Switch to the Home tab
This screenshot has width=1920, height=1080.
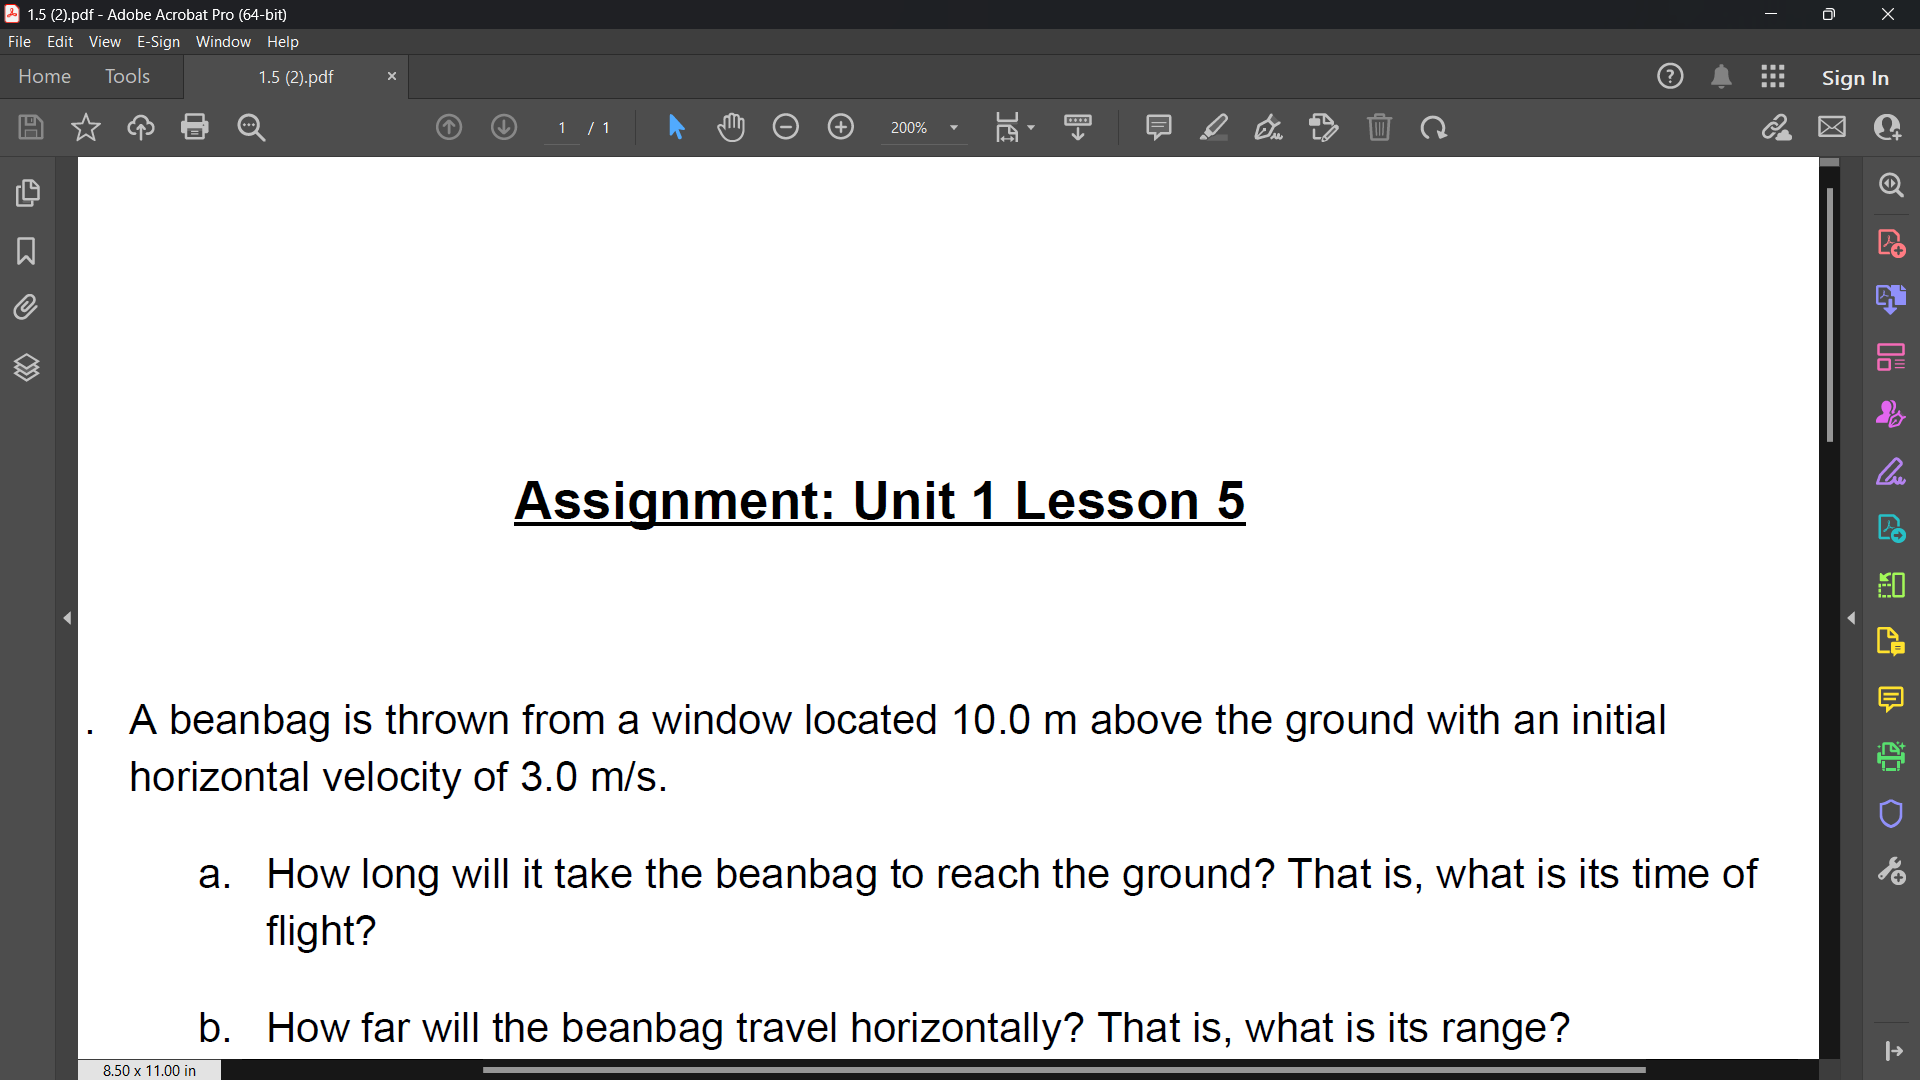pyautogui.click(x=44, y=76)
